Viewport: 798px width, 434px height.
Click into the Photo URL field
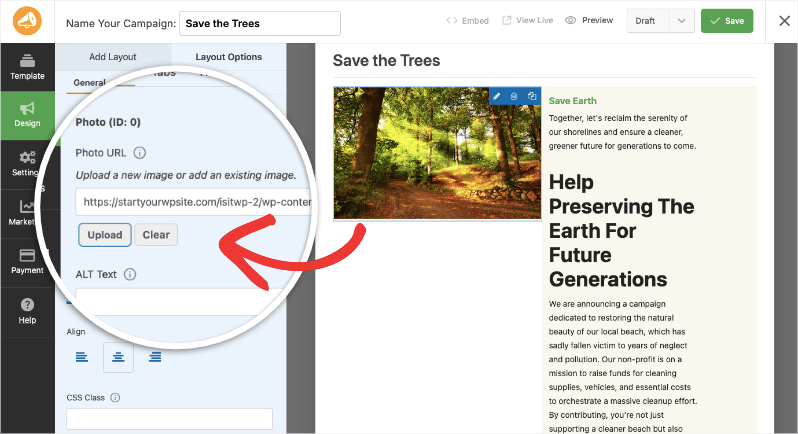[x=194, y=202]
